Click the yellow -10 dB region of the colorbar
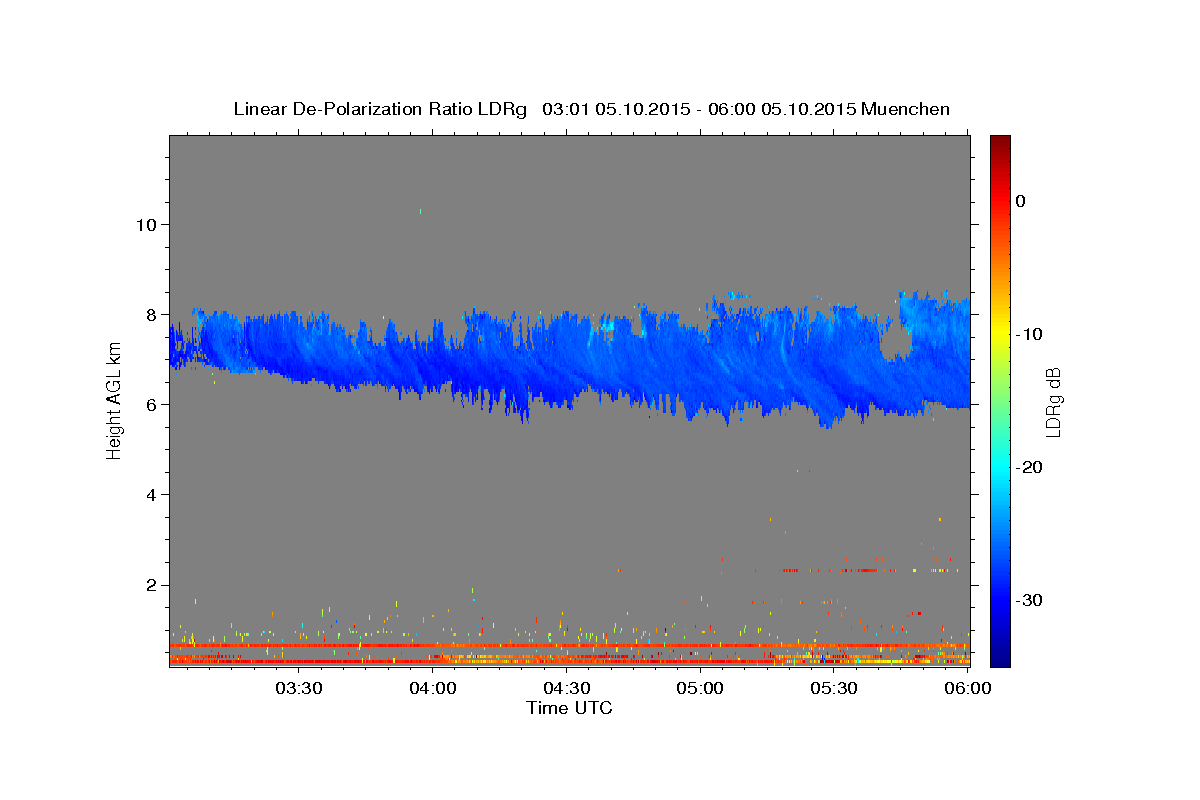Viewport: 1200px width, 800px height. point(1000,334)
